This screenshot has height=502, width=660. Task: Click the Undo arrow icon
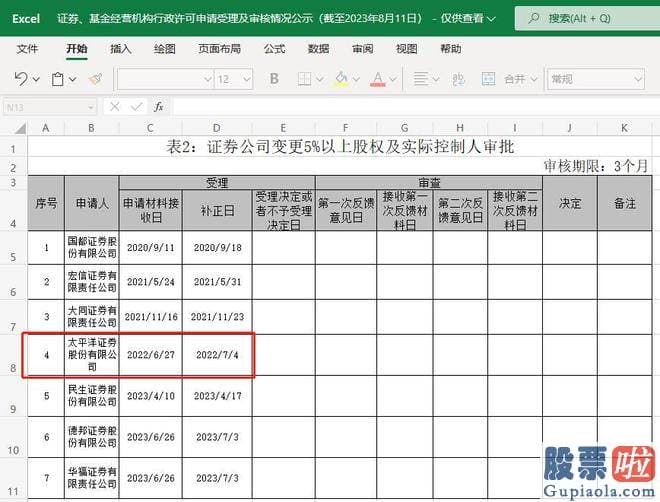[21, 79]
